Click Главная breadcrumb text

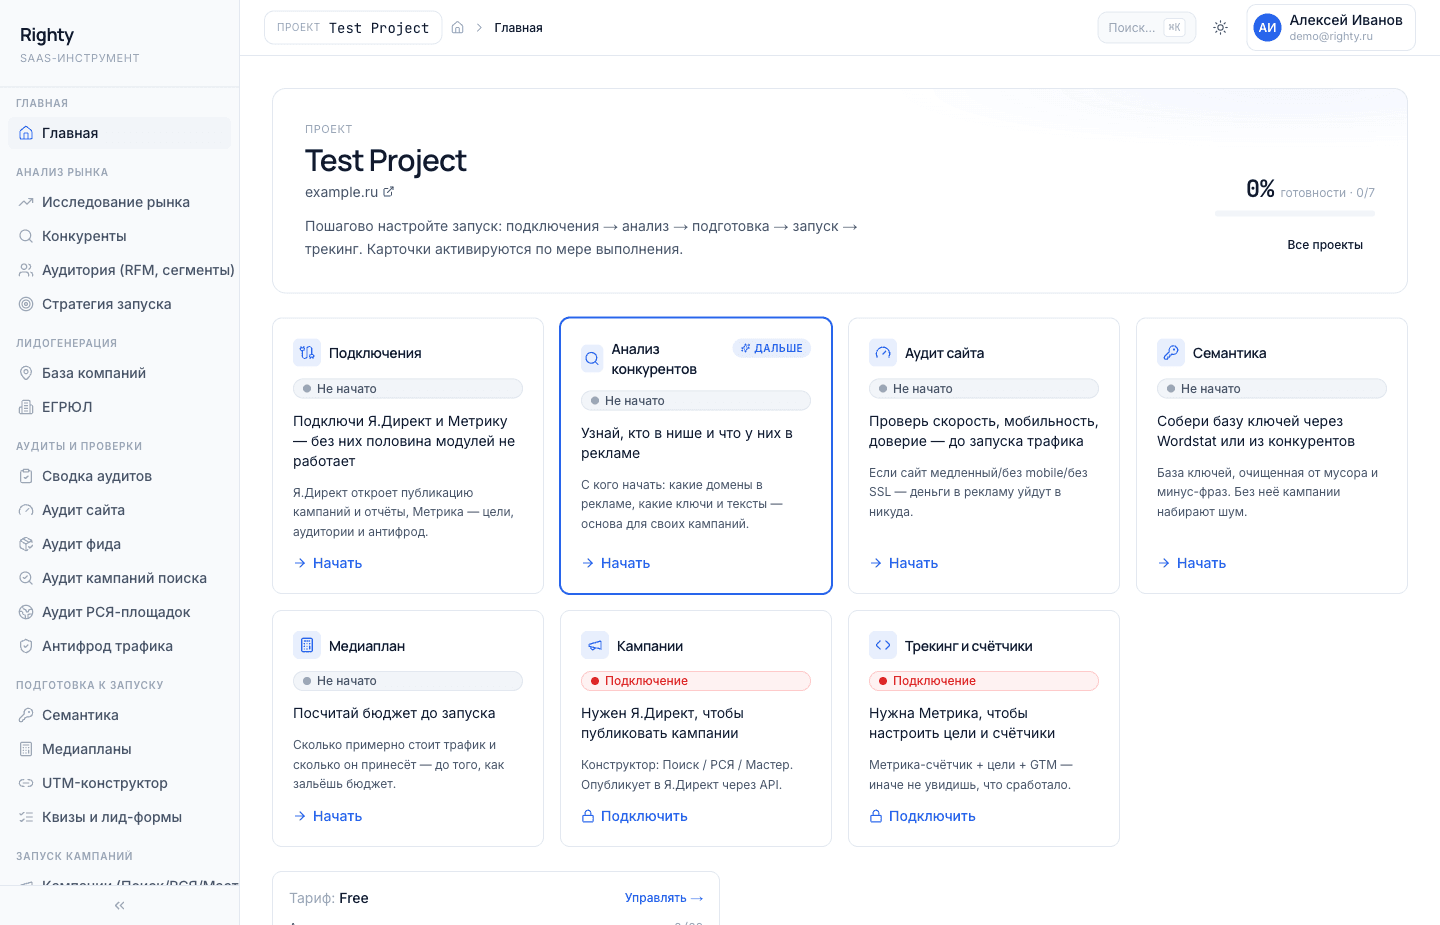(518, 28)
